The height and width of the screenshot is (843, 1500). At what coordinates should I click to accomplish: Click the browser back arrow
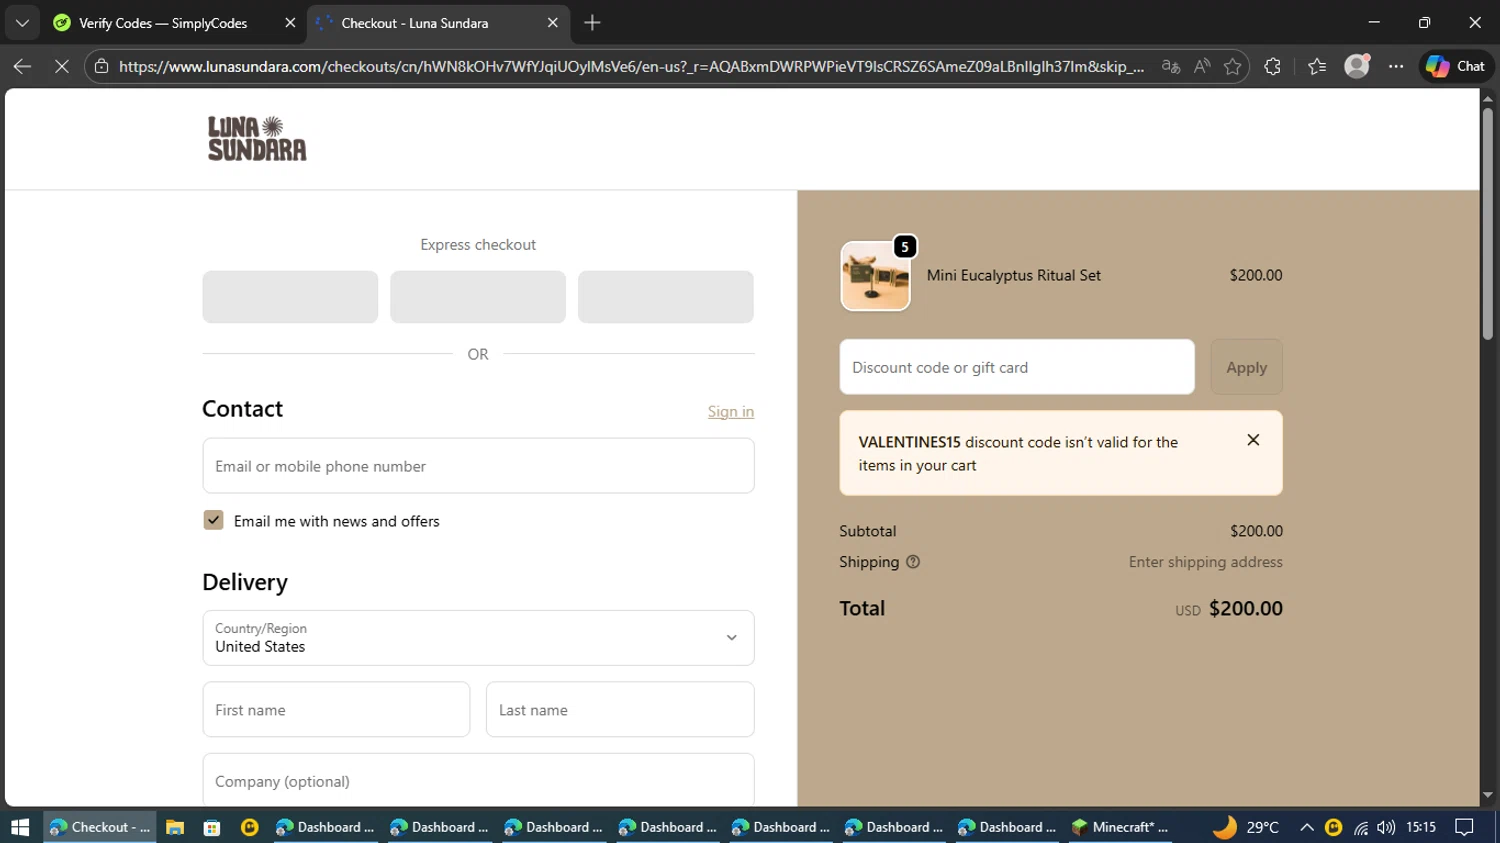tap(22, 67)
